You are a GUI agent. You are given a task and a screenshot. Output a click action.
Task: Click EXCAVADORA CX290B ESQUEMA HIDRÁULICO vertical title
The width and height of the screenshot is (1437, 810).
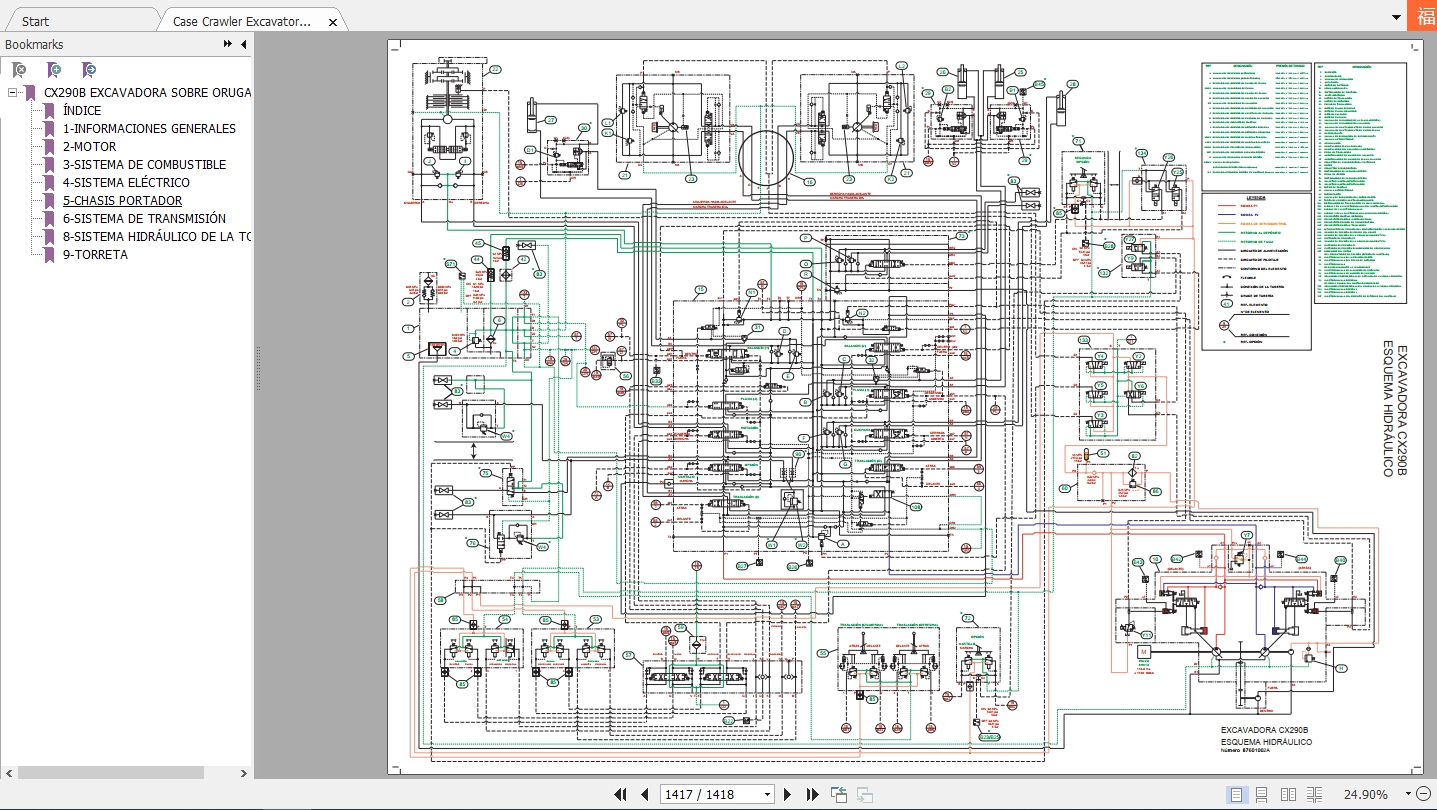pos(1395,411)
